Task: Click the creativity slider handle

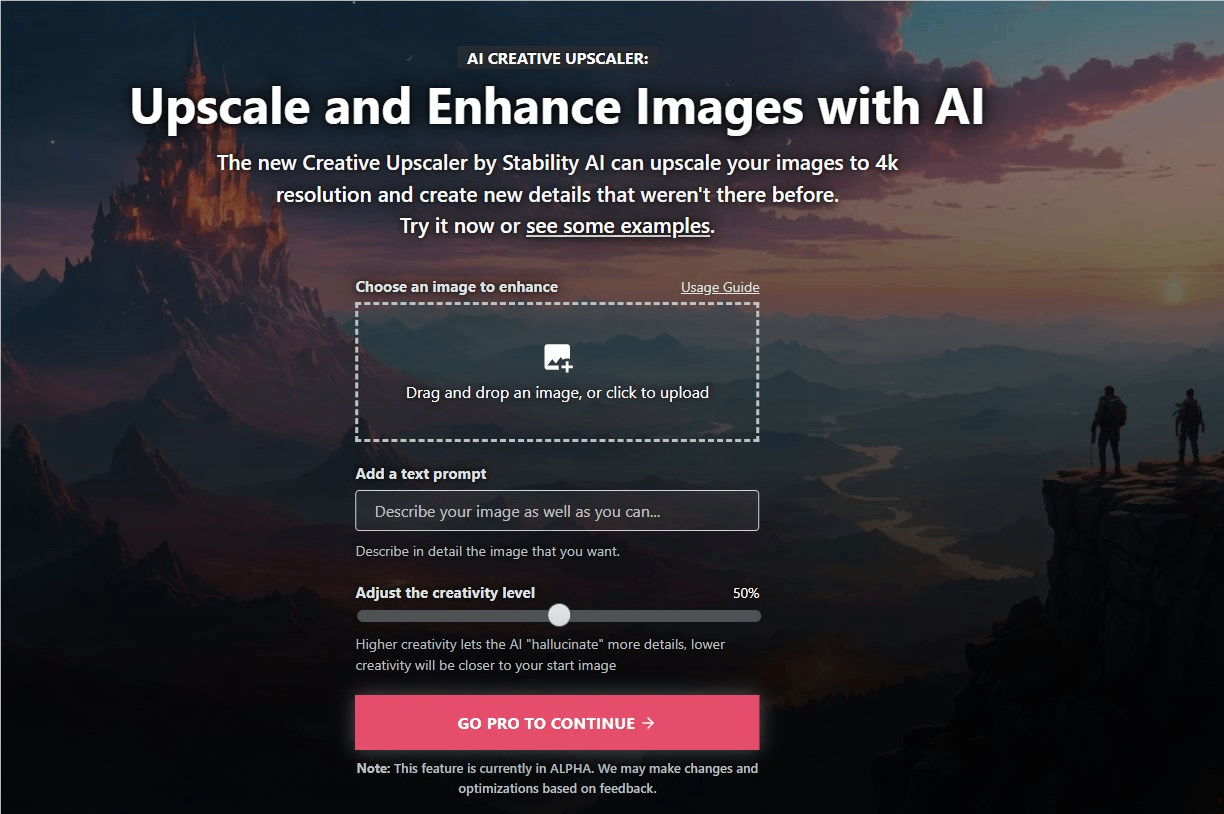Action: (559, 615)
